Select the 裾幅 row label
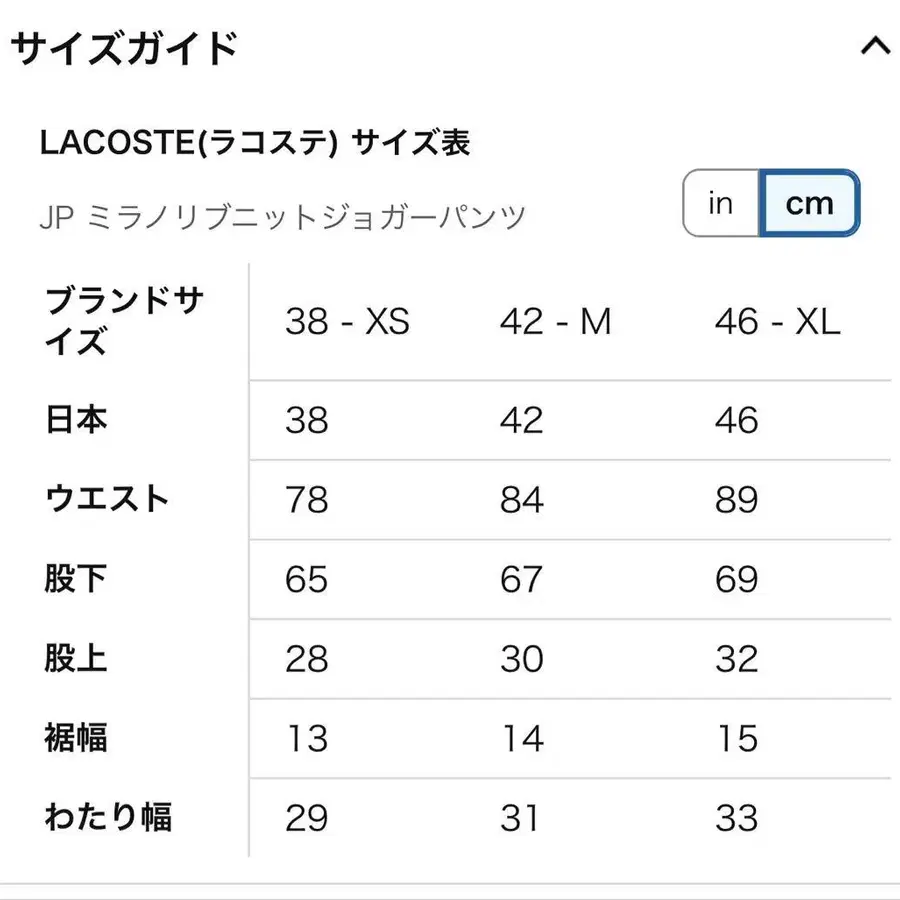The image size is (900, 900). (x=77, y=739)
